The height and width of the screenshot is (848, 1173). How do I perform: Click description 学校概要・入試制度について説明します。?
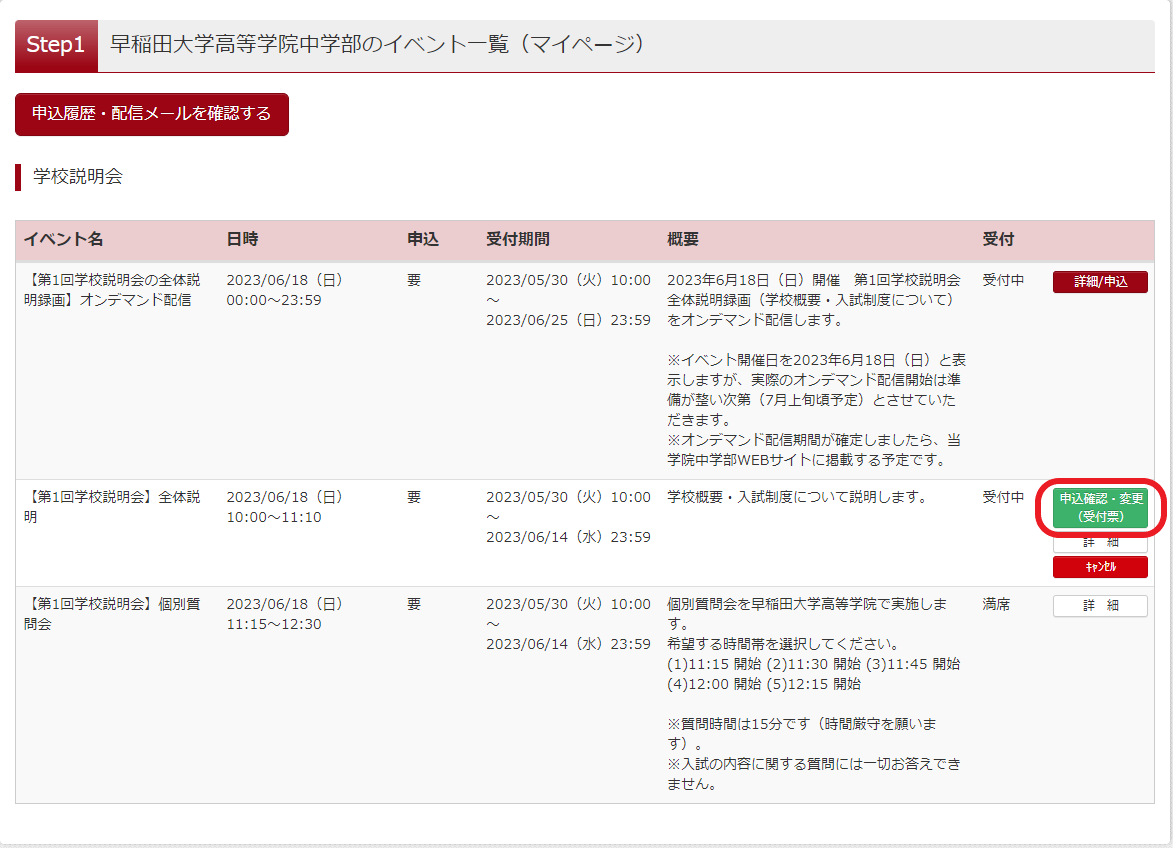tap(797, 497)
